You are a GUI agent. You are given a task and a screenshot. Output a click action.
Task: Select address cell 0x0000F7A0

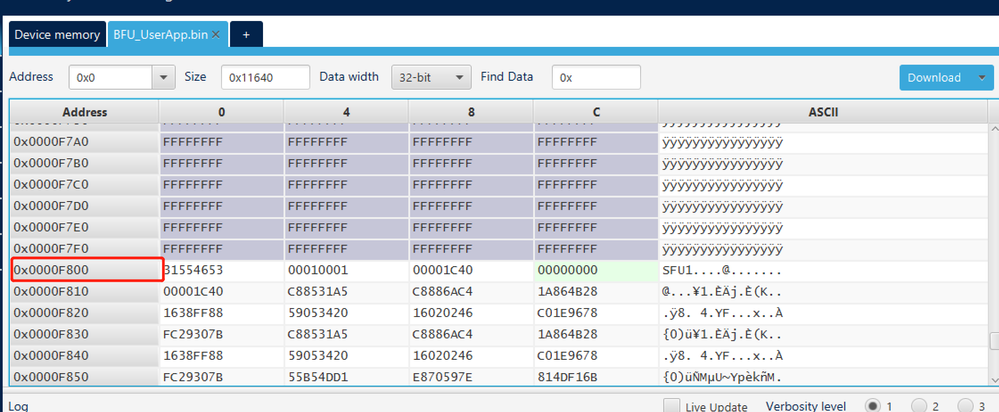(85, 142)
